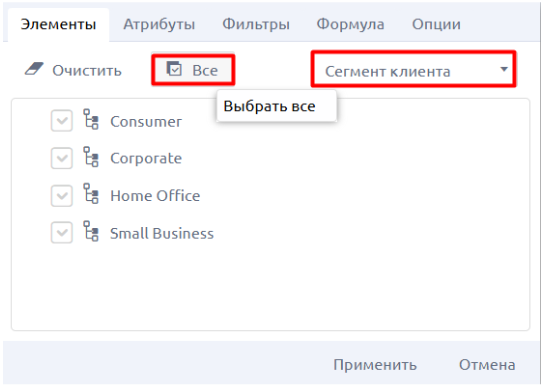Toggle the Consumer checkbox
The image size is (545, 389).
click(x=62, y=121)
